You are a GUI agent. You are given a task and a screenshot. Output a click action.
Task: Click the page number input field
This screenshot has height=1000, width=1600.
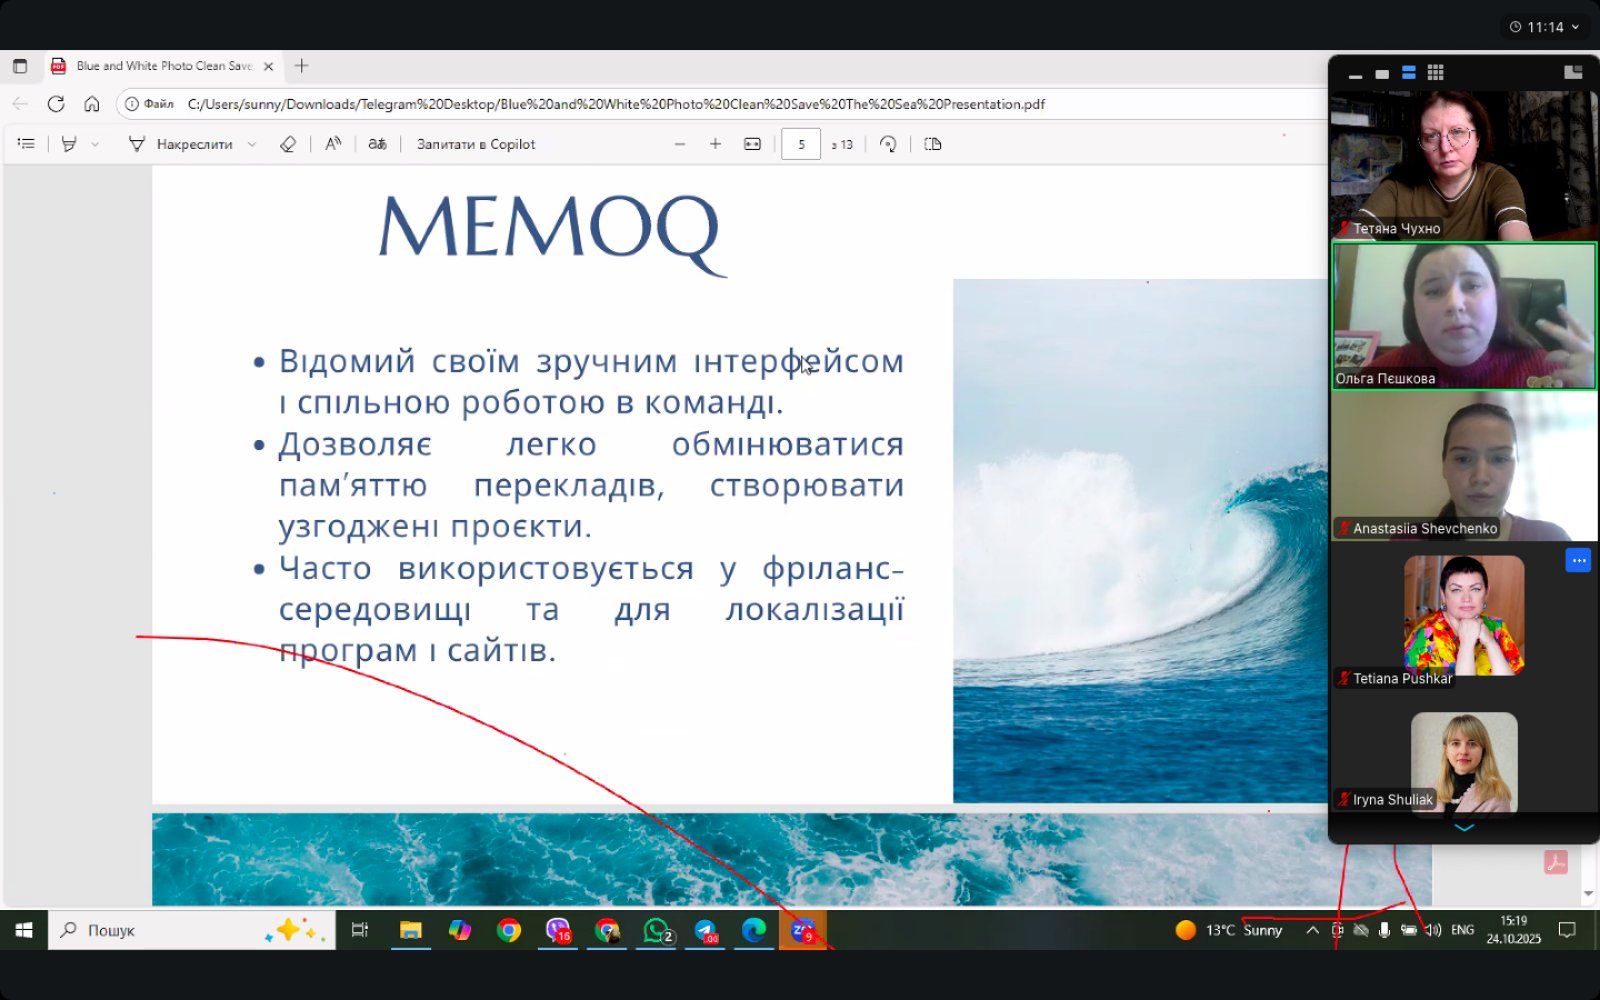(x=801, y=144)
